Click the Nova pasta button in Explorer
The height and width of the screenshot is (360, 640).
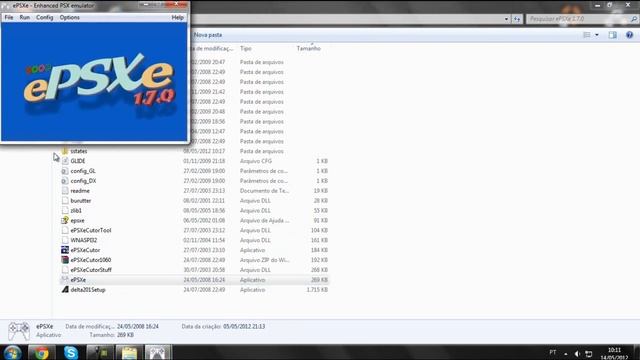tap(208, 35)
